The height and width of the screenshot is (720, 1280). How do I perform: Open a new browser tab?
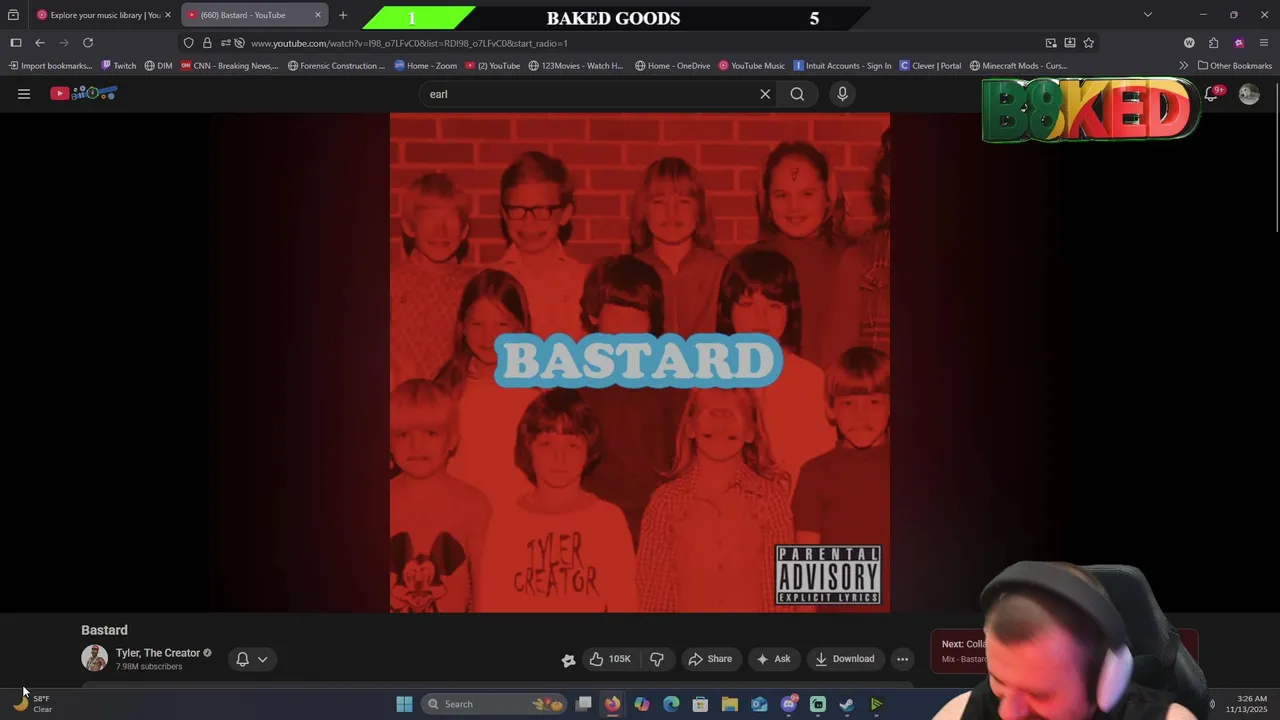343,15
